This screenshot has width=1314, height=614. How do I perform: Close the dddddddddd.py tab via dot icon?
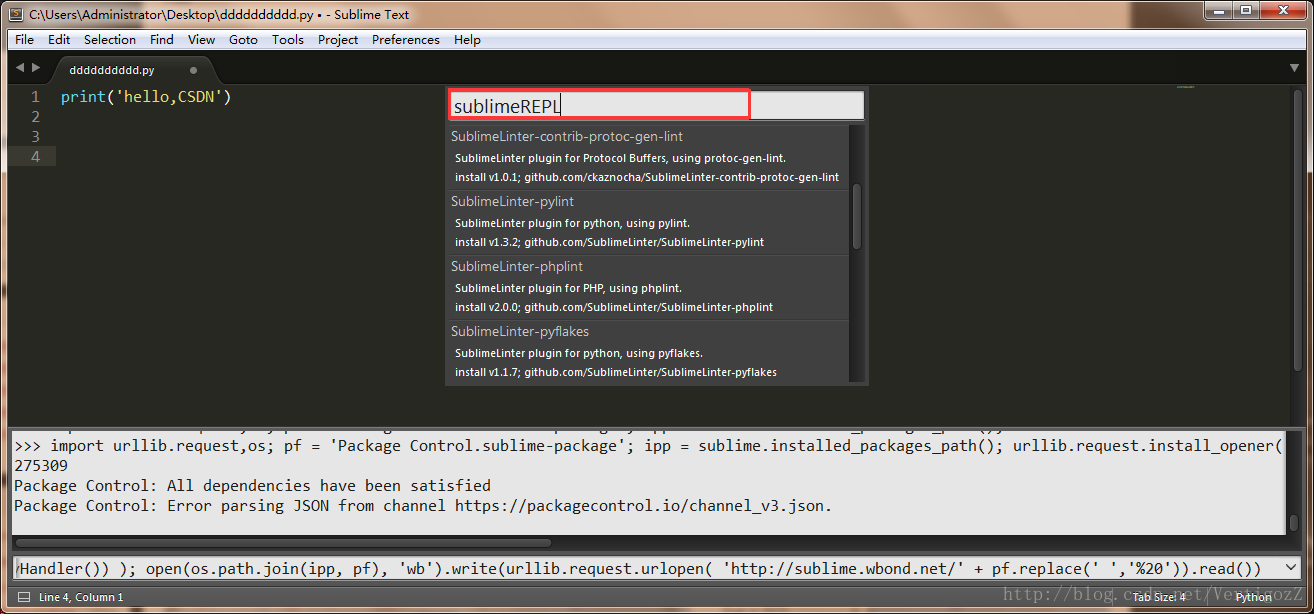click(x=193, y=71)
